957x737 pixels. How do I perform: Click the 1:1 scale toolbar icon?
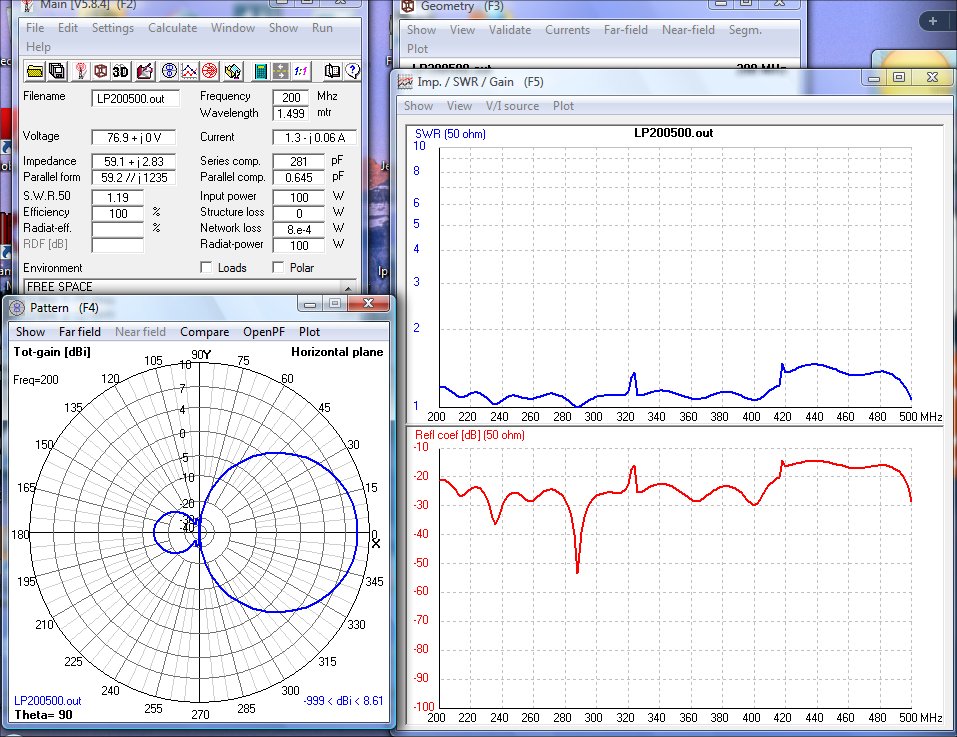(302, 71)
